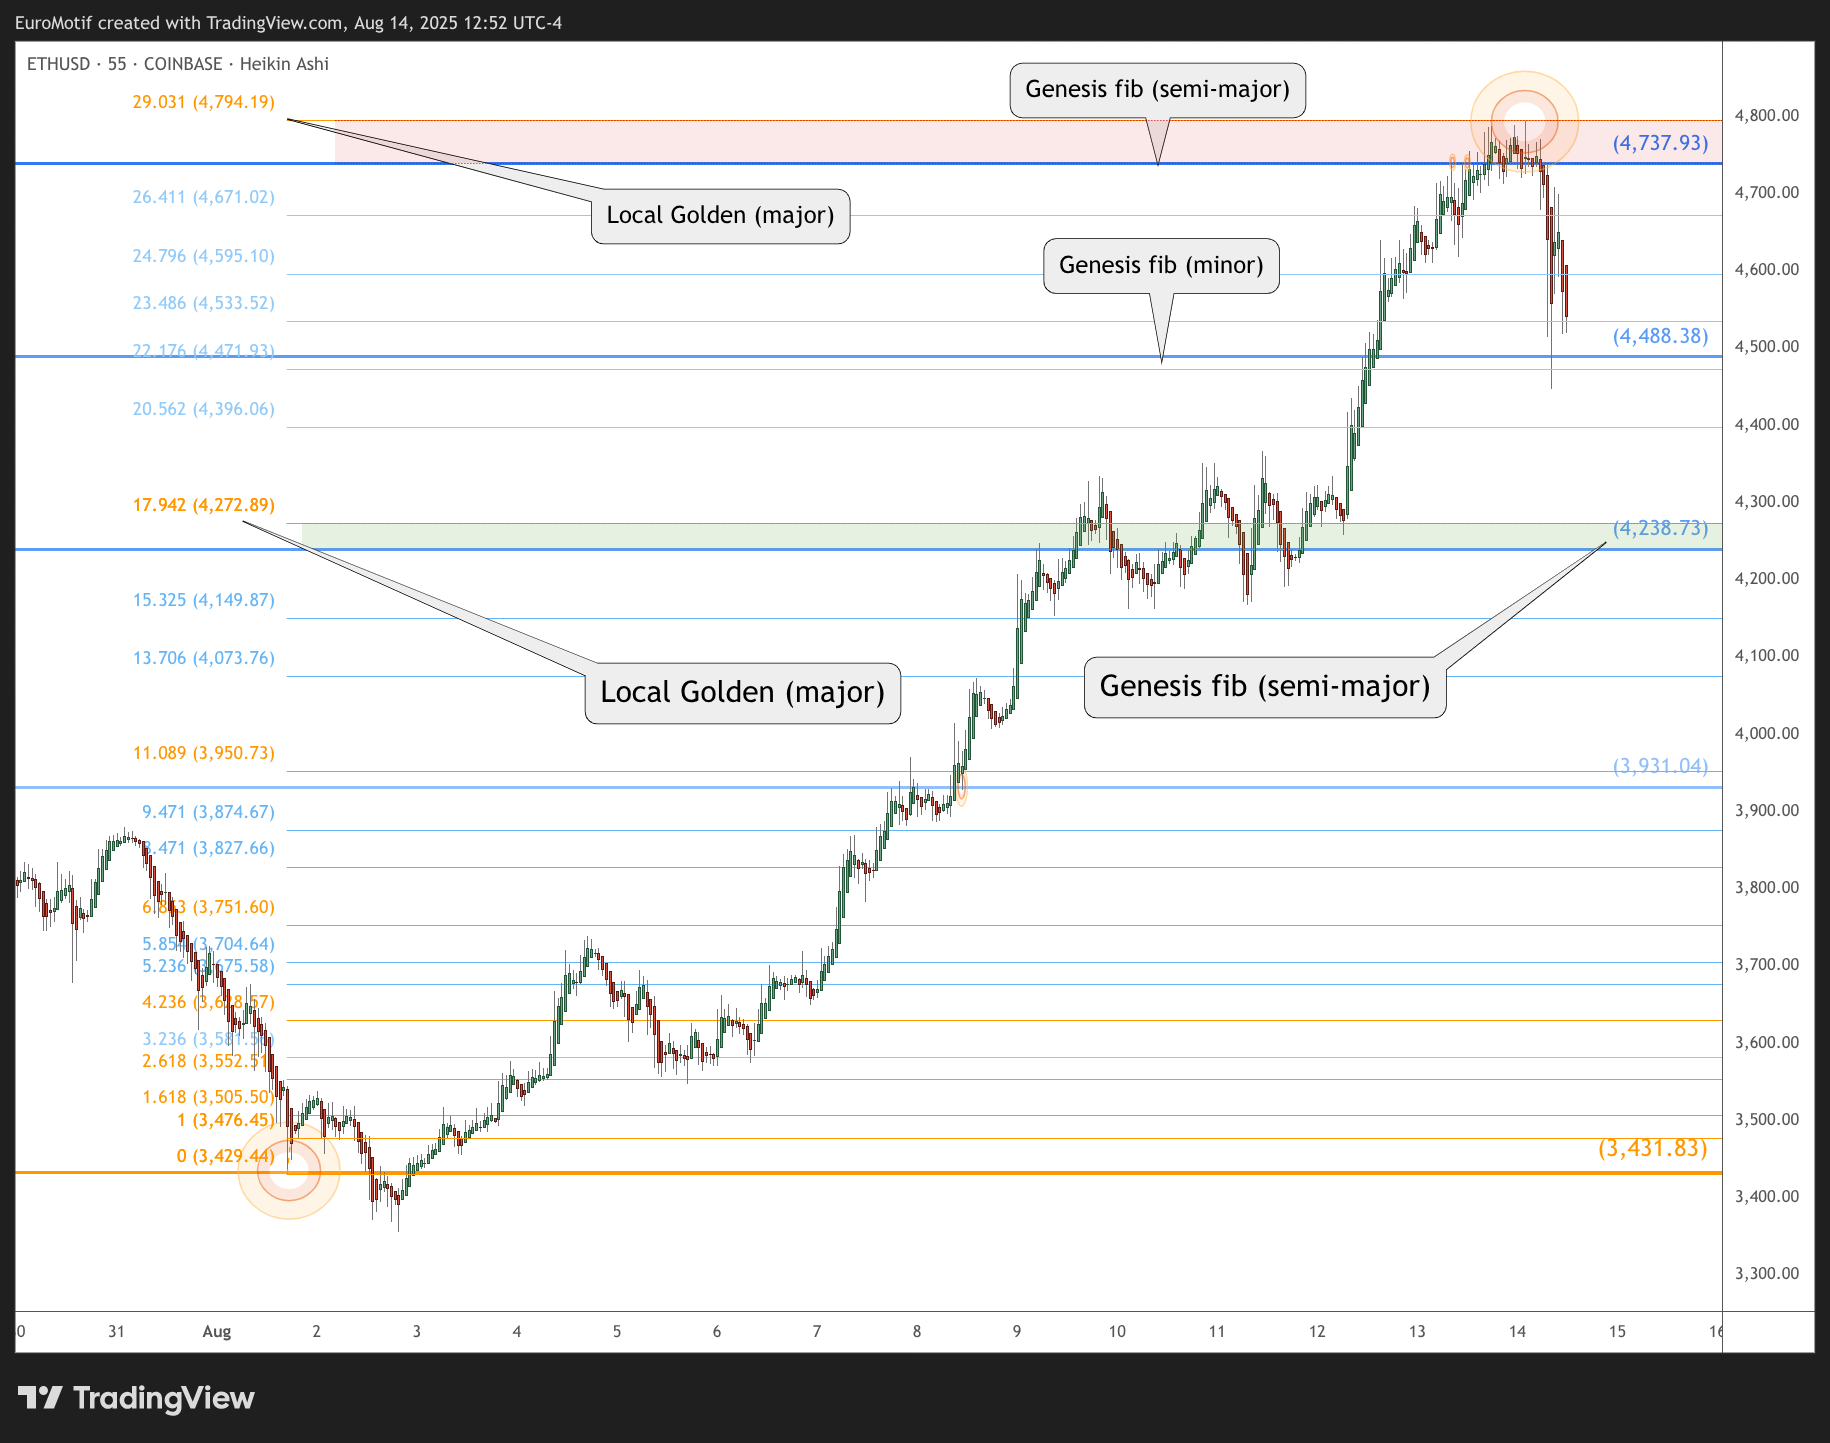Click the orange circle marker at the 0 fib level
The image size is (1830, 1443).
coord(289,1170)
